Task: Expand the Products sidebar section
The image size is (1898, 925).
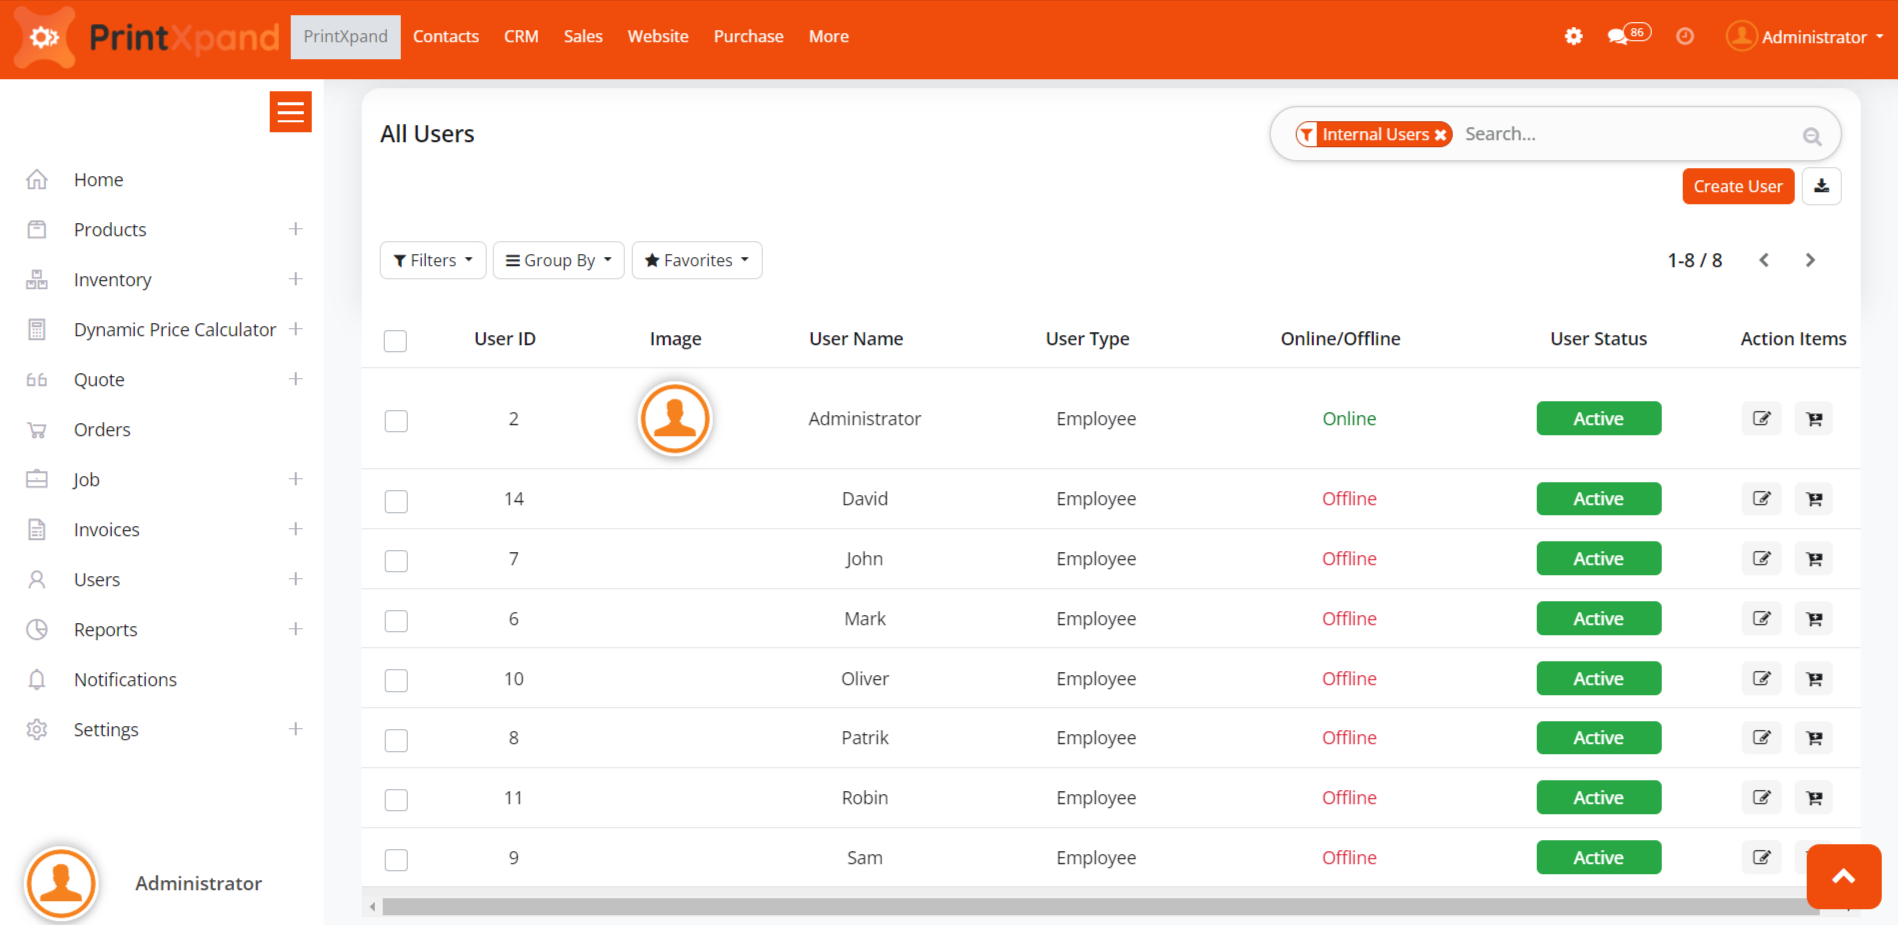Action: (x=295, y=229)
